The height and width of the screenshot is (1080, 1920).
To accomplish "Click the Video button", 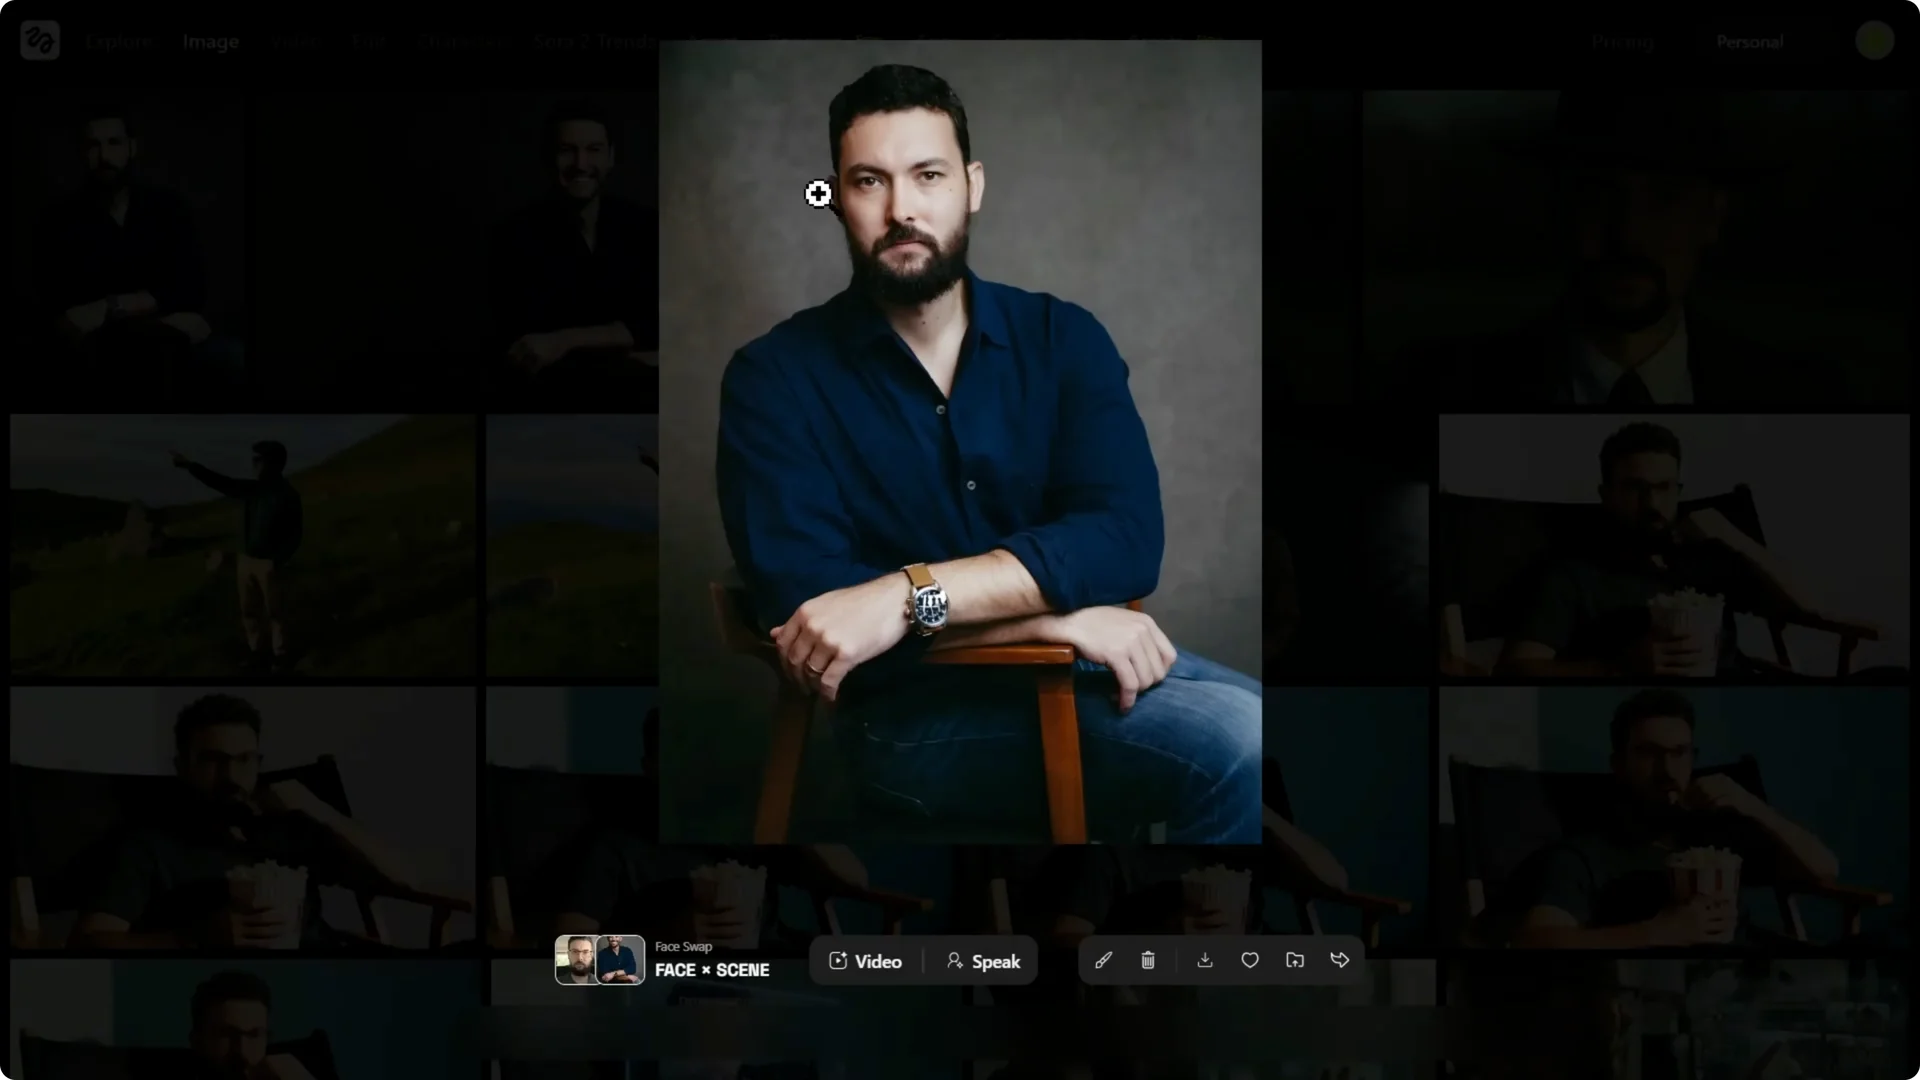I will [866, 961].
